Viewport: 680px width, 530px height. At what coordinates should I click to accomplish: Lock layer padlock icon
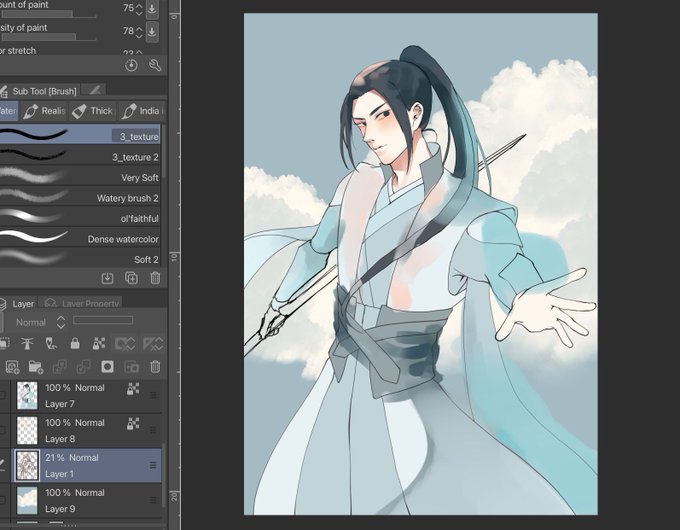tap(75, 344)
